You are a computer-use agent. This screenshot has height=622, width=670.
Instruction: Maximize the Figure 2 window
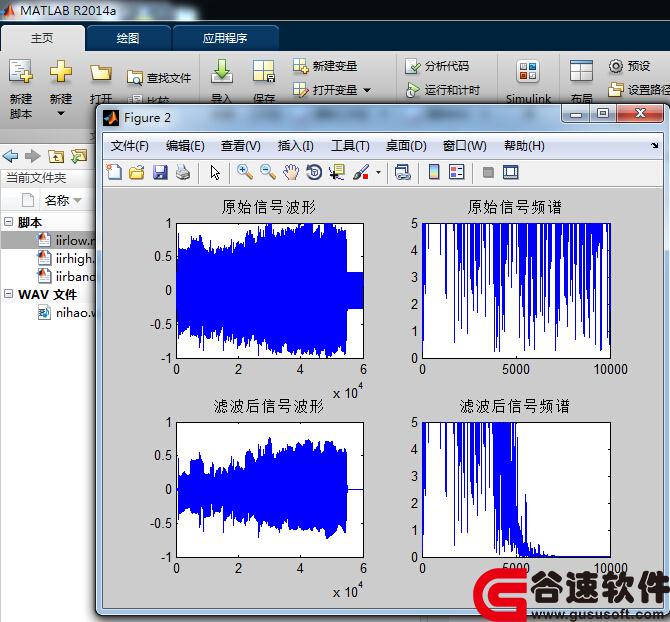tap(603, 113)
